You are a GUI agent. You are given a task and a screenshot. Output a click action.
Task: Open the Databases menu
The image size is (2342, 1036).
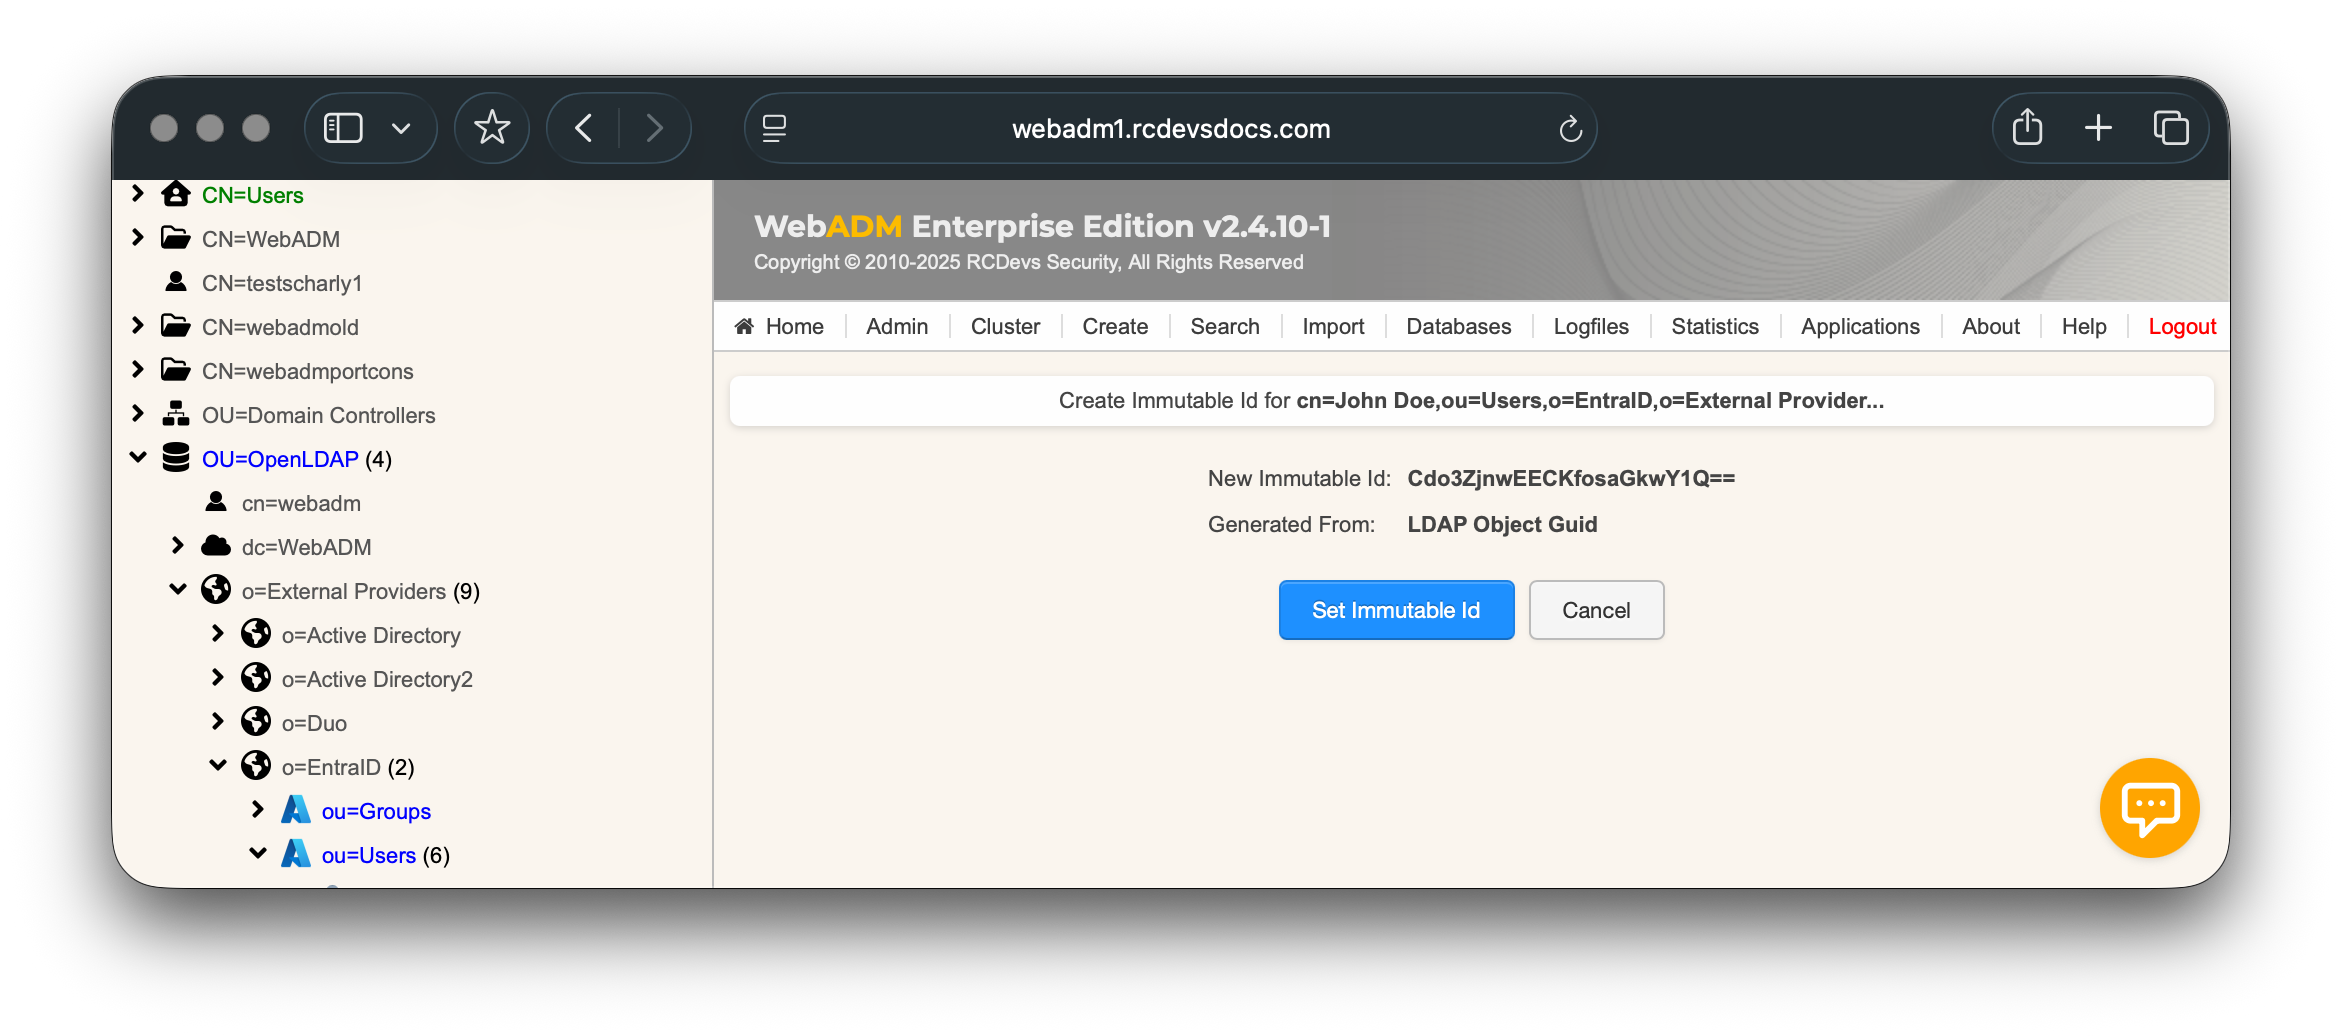(1458, 327)
